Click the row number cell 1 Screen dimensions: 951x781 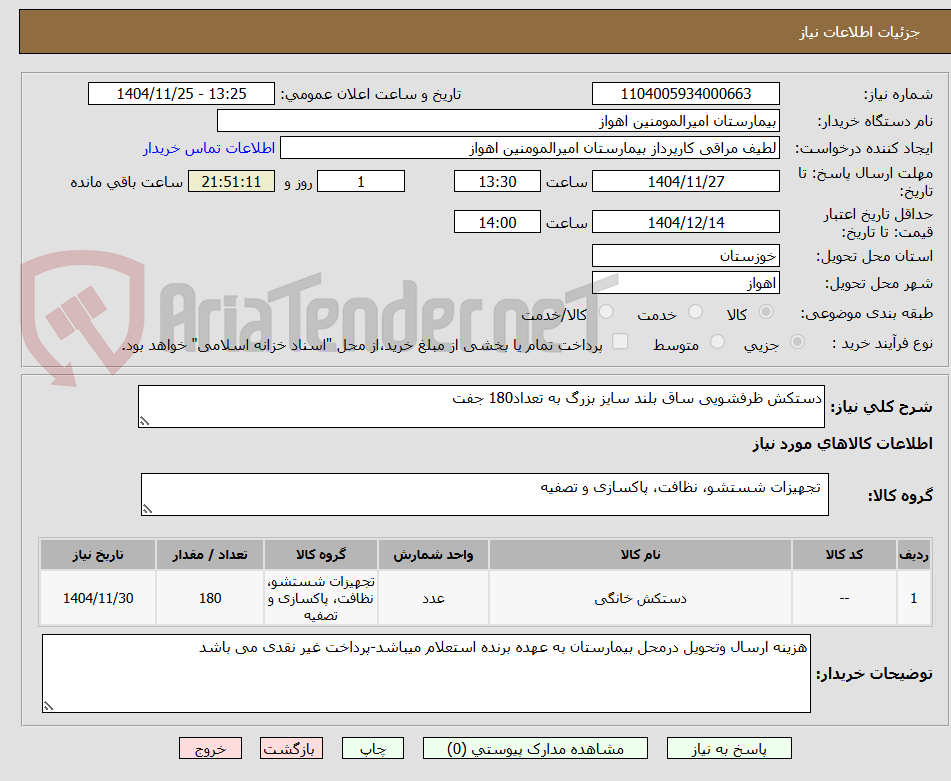[x=913, y=598]
